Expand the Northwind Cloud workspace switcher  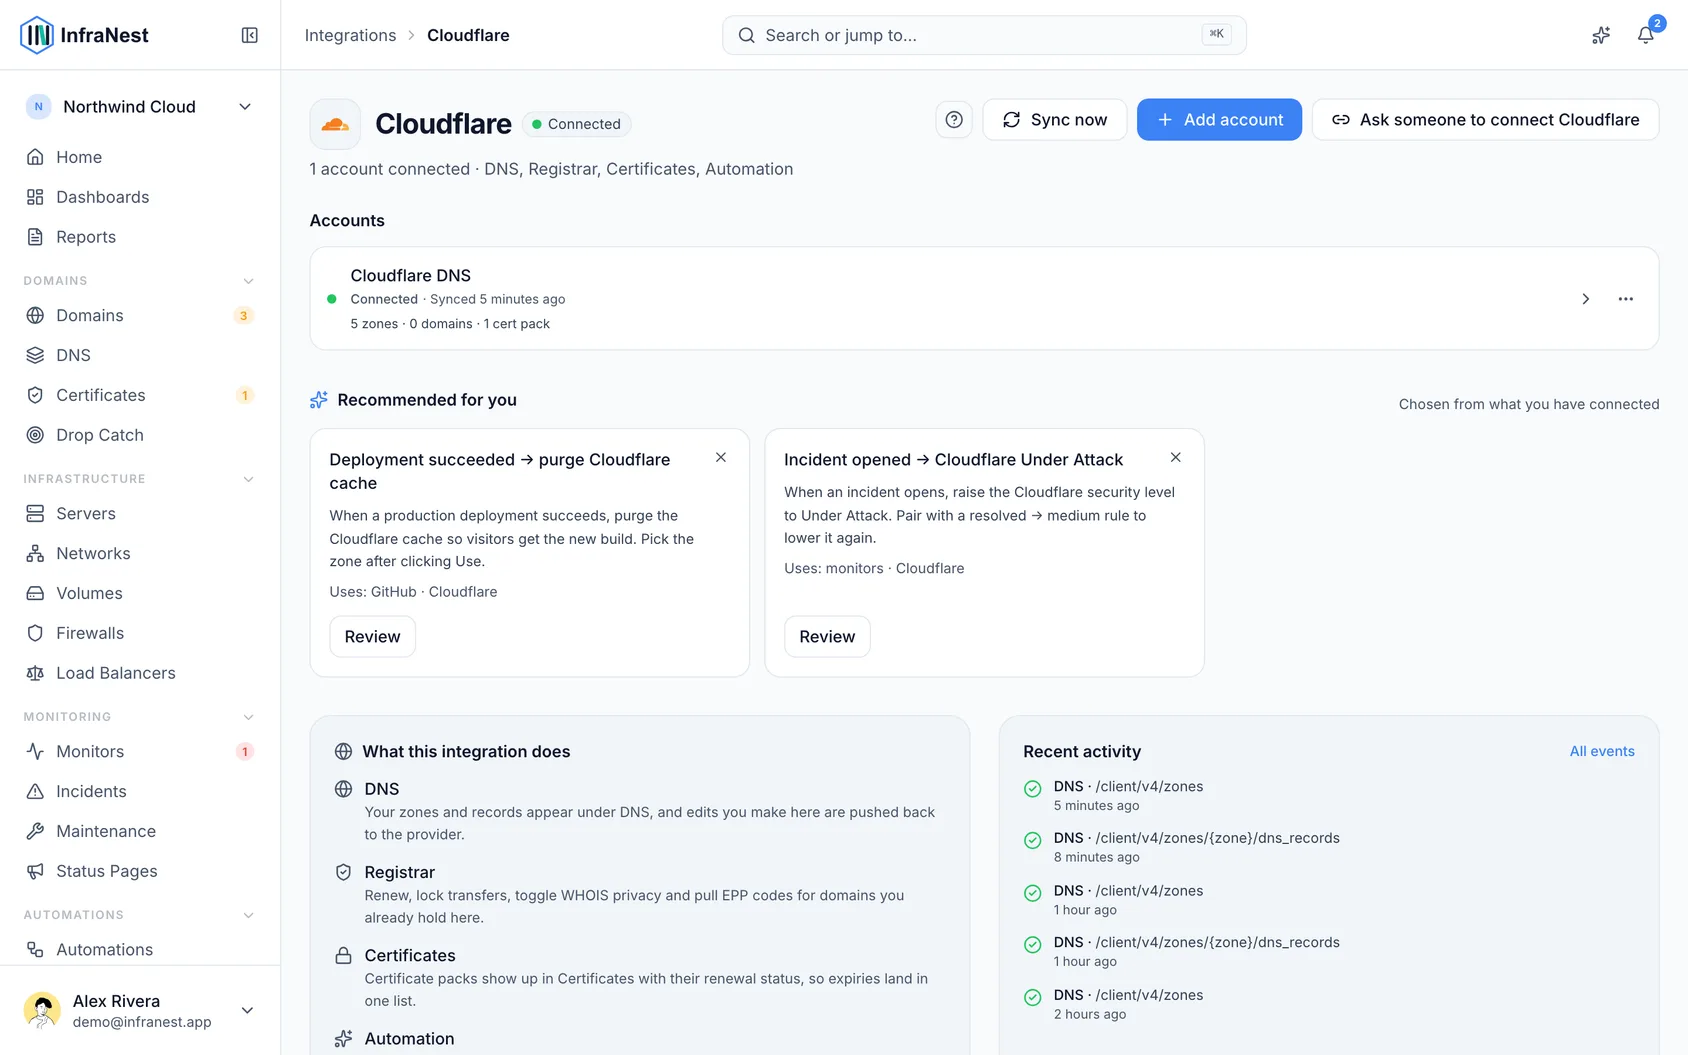click(x=140, y=107)
